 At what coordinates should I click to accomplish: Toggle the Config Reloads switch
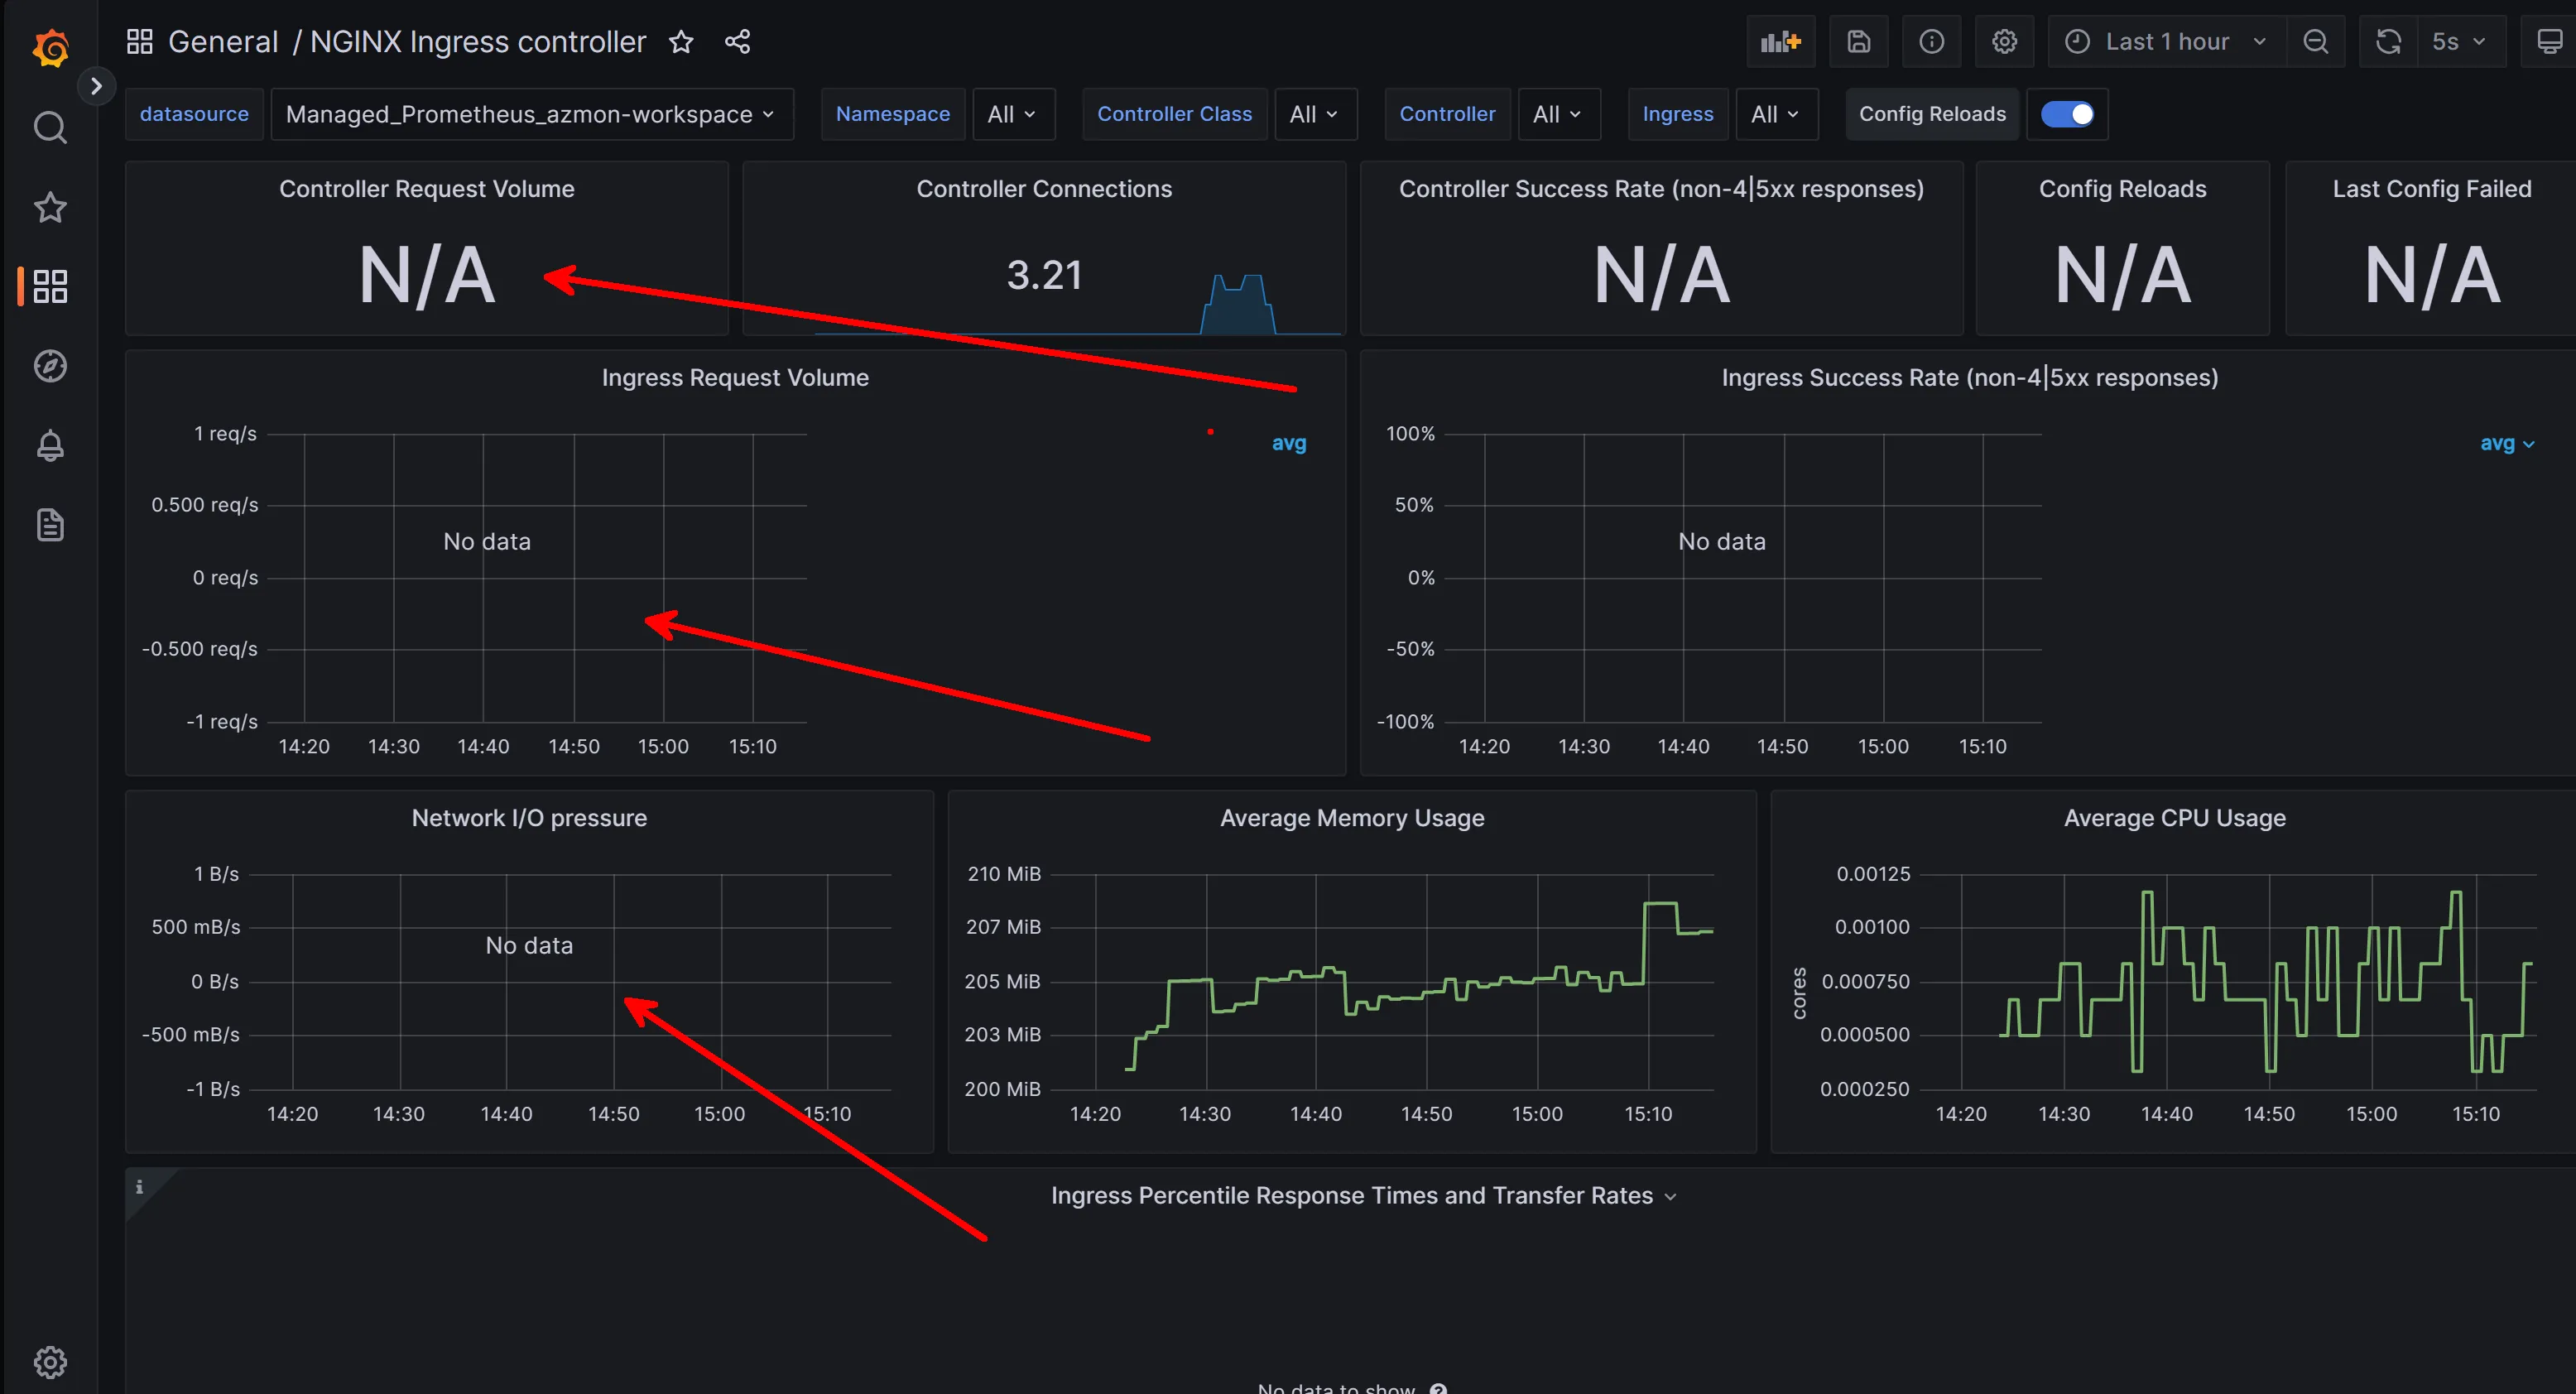coord(2067,114)
